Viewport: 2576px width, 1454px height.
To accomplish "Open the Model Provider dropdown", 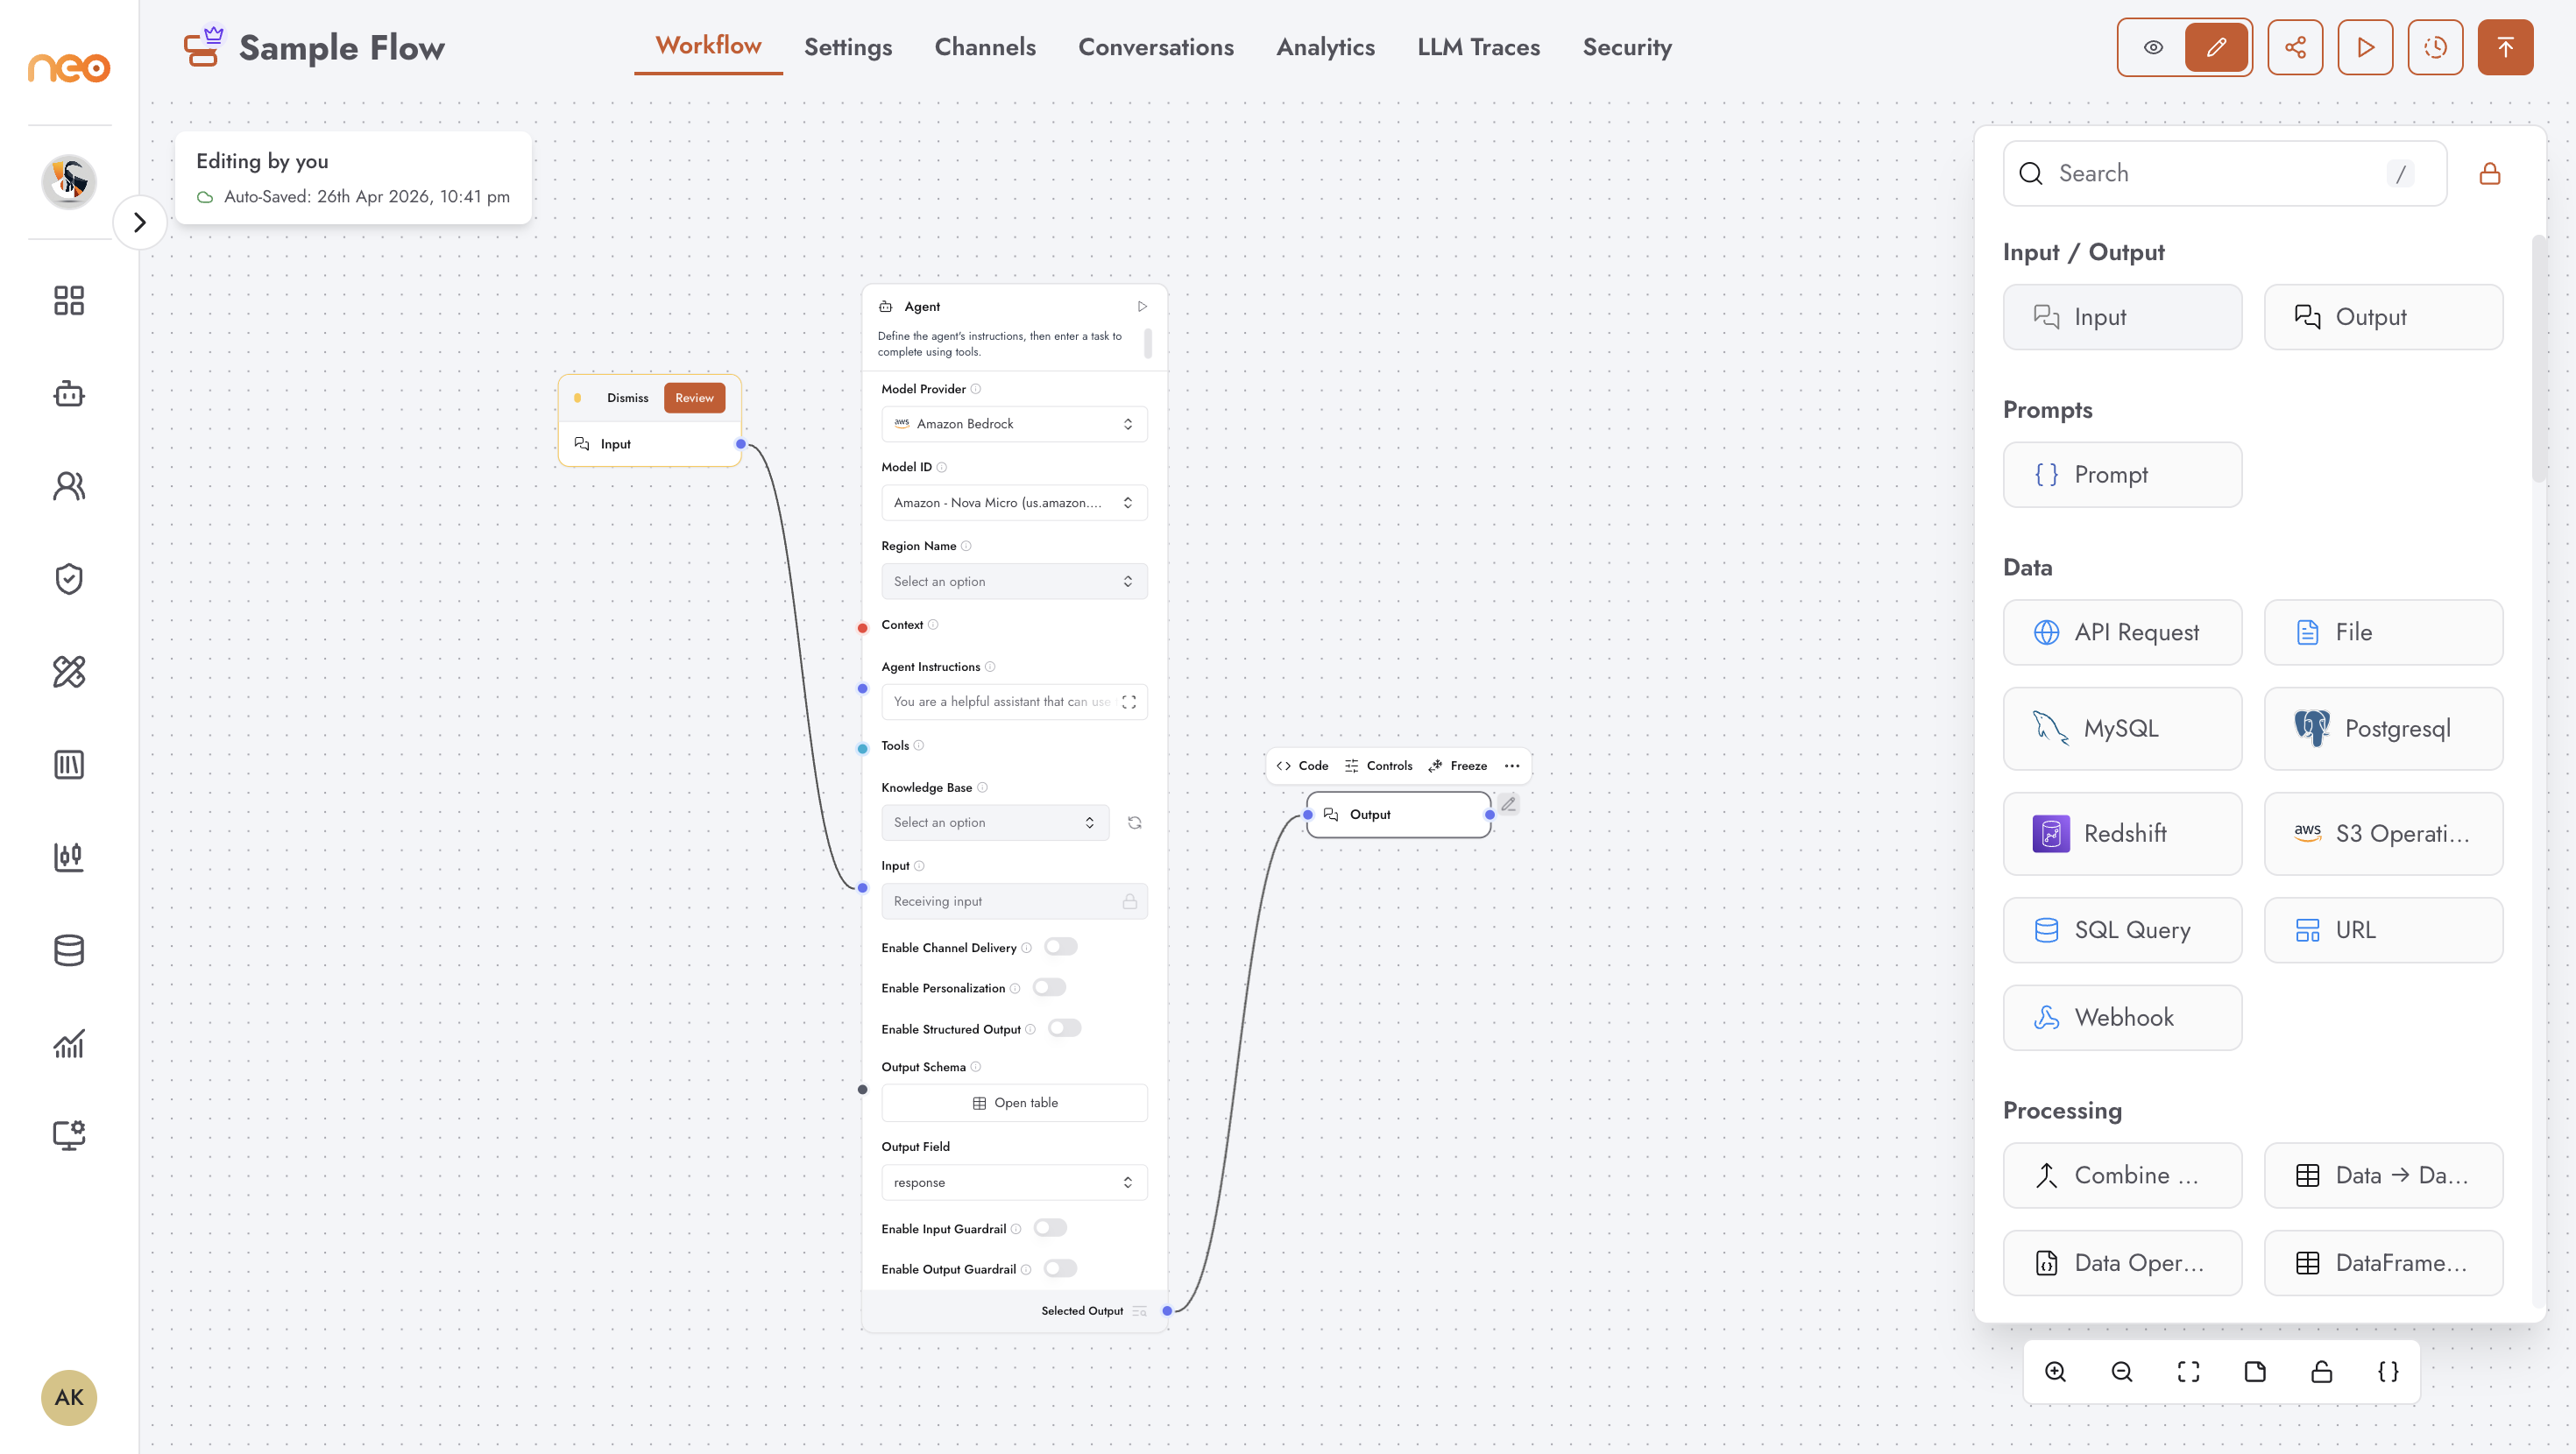I will [1014, 424].
